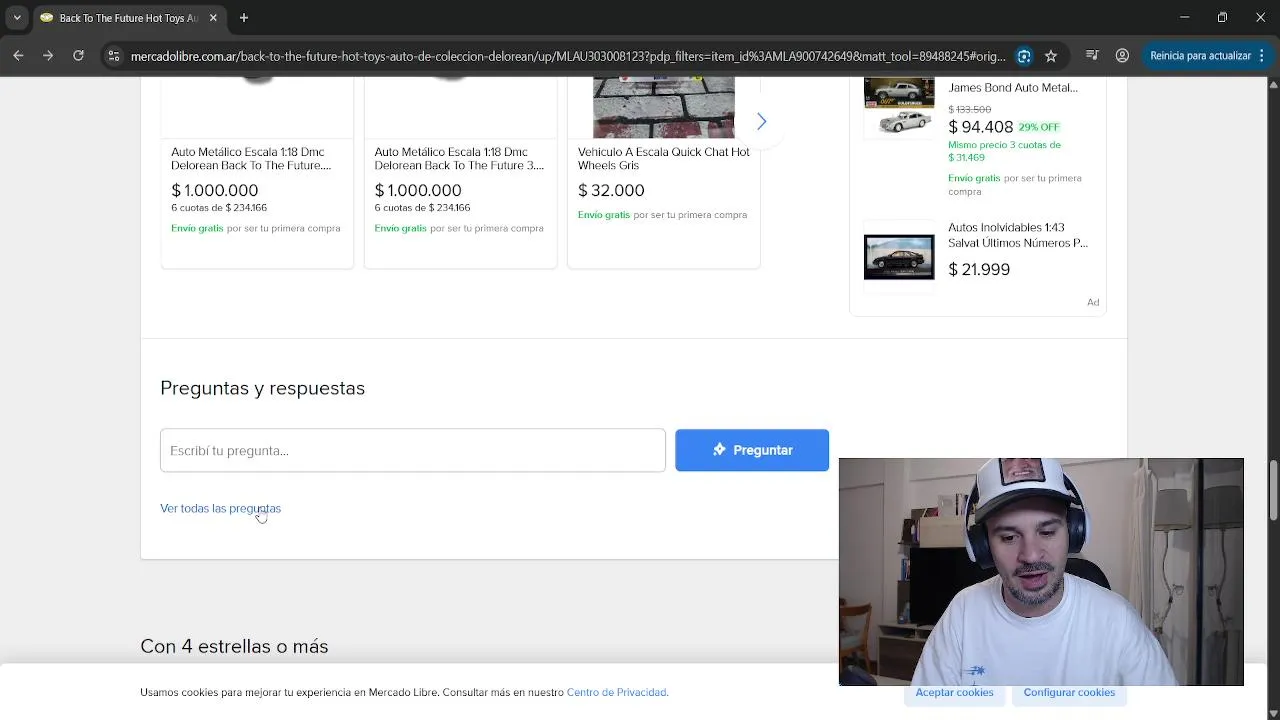Viewport: 1280px width, 720px height.
Task: Select the $ 32.000 price text
Action: click(x=611, y=190)
